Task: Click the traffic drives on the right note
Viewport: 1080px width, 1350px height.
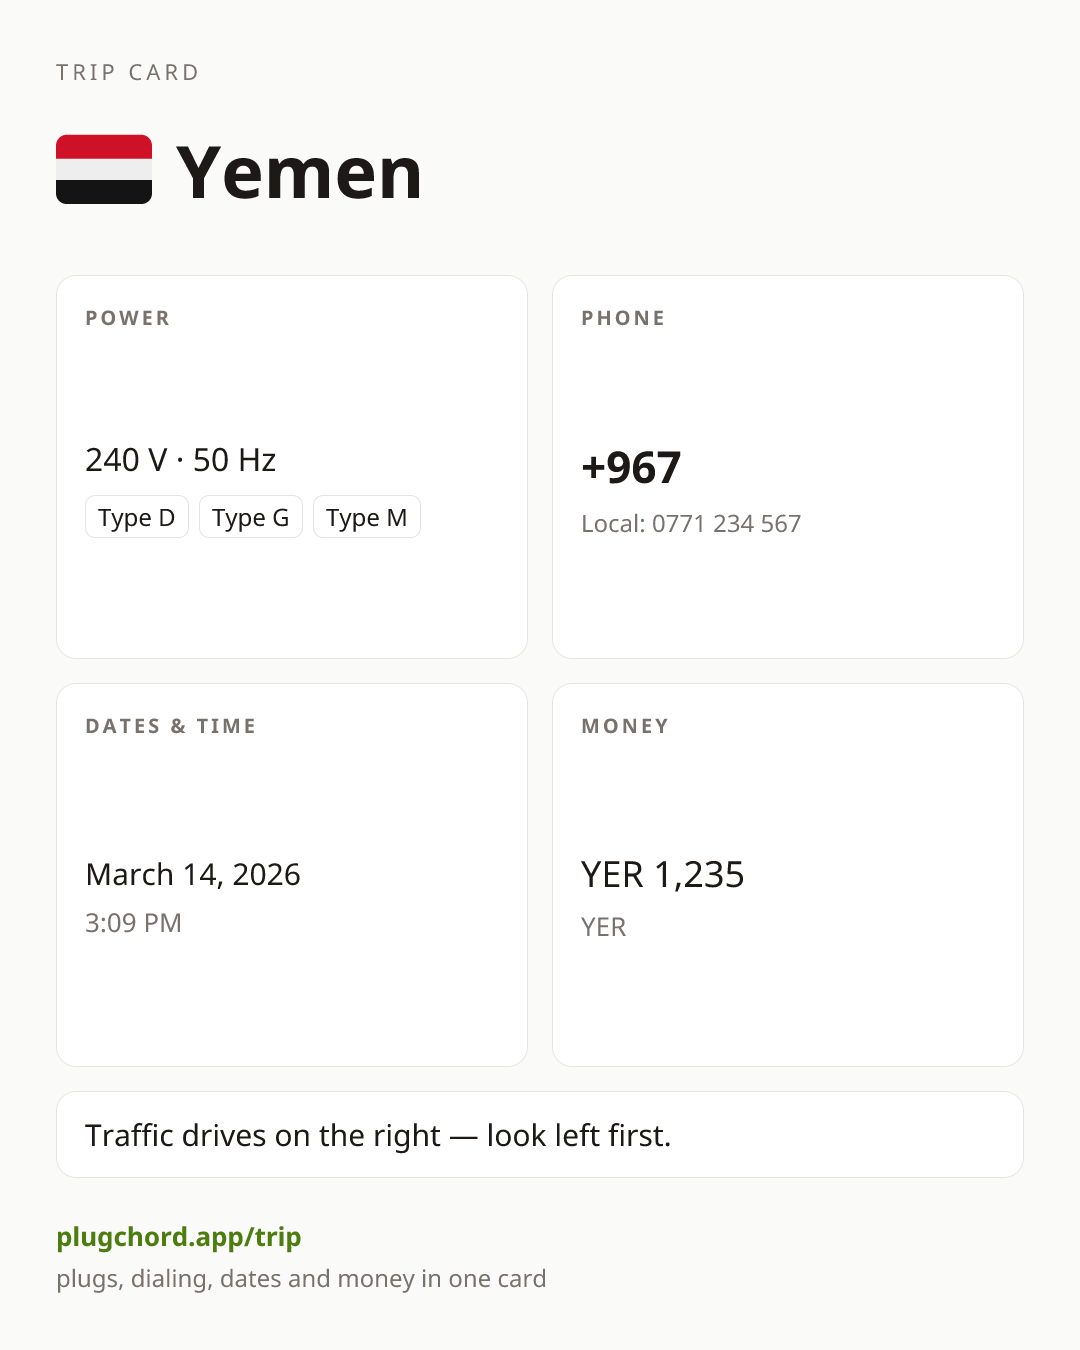Action: click(x=378, y=1135)
